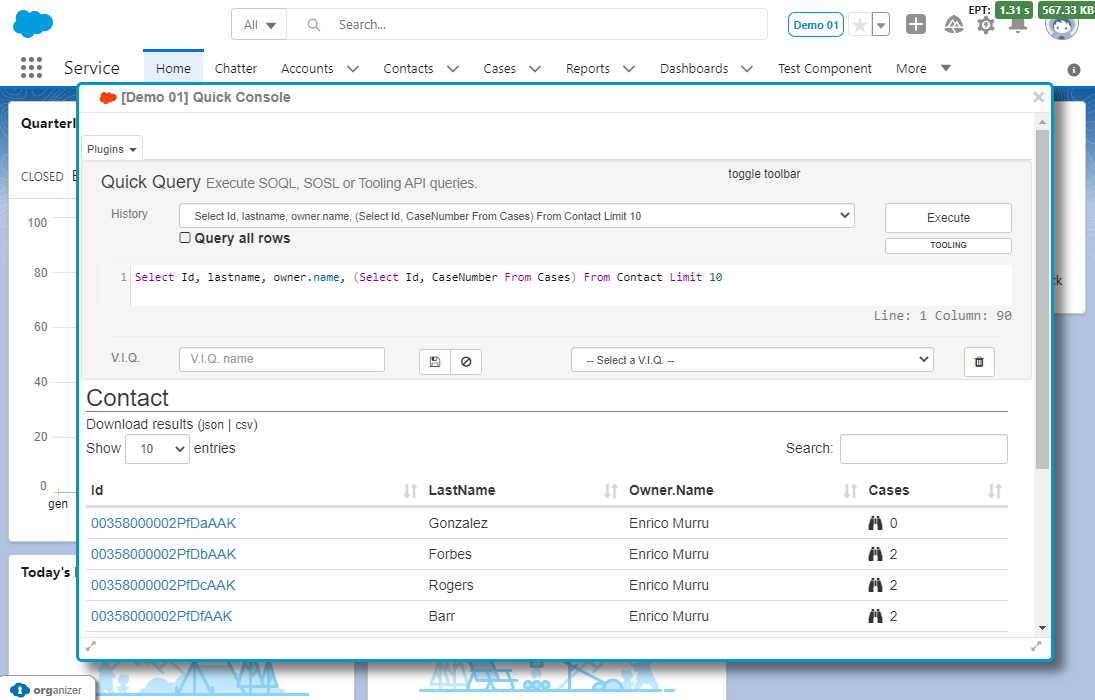Sort by Id column arrows
The width and height of the screenshot is (1095, 700).
pos(411,491)
